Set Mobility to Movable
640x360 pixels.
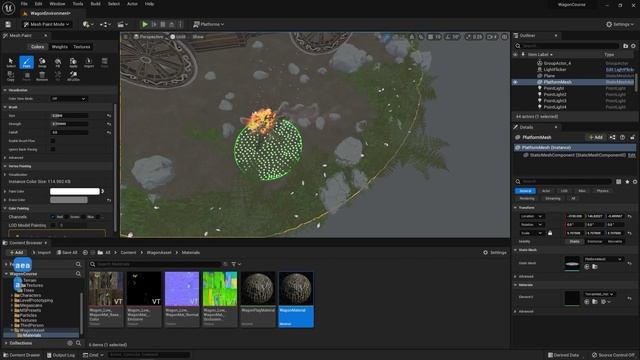tap(615, 242)
